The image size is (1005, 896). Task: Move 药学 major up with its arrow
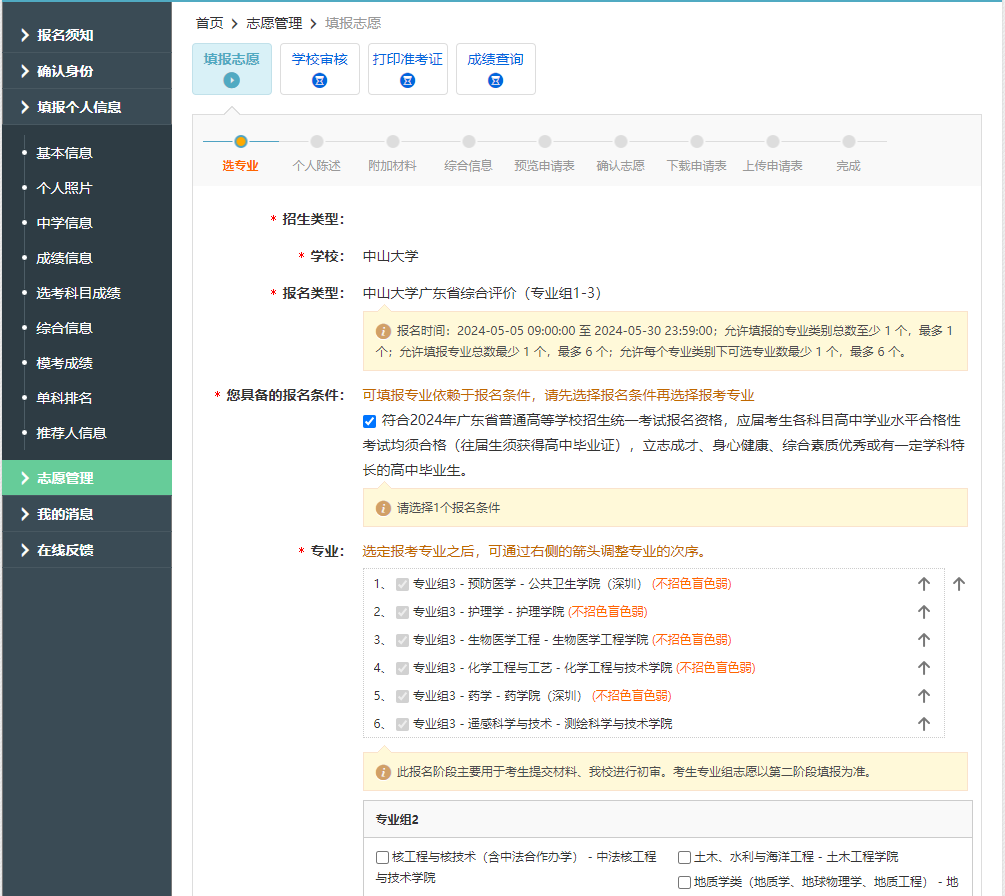(x=923, y=695)
